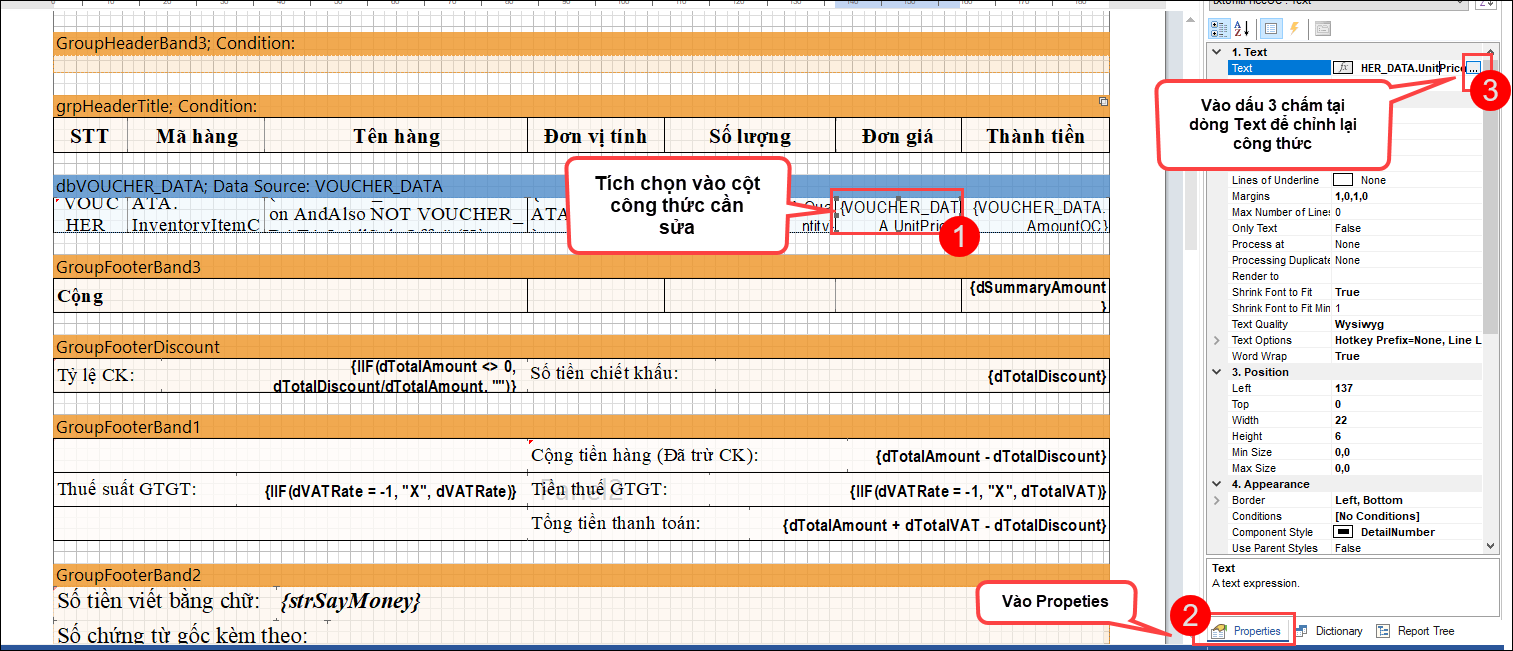1513x651 pixels.
Task: Collapse the 1. Text property section
Action: pyautogui.click(x=1217, y=52)
